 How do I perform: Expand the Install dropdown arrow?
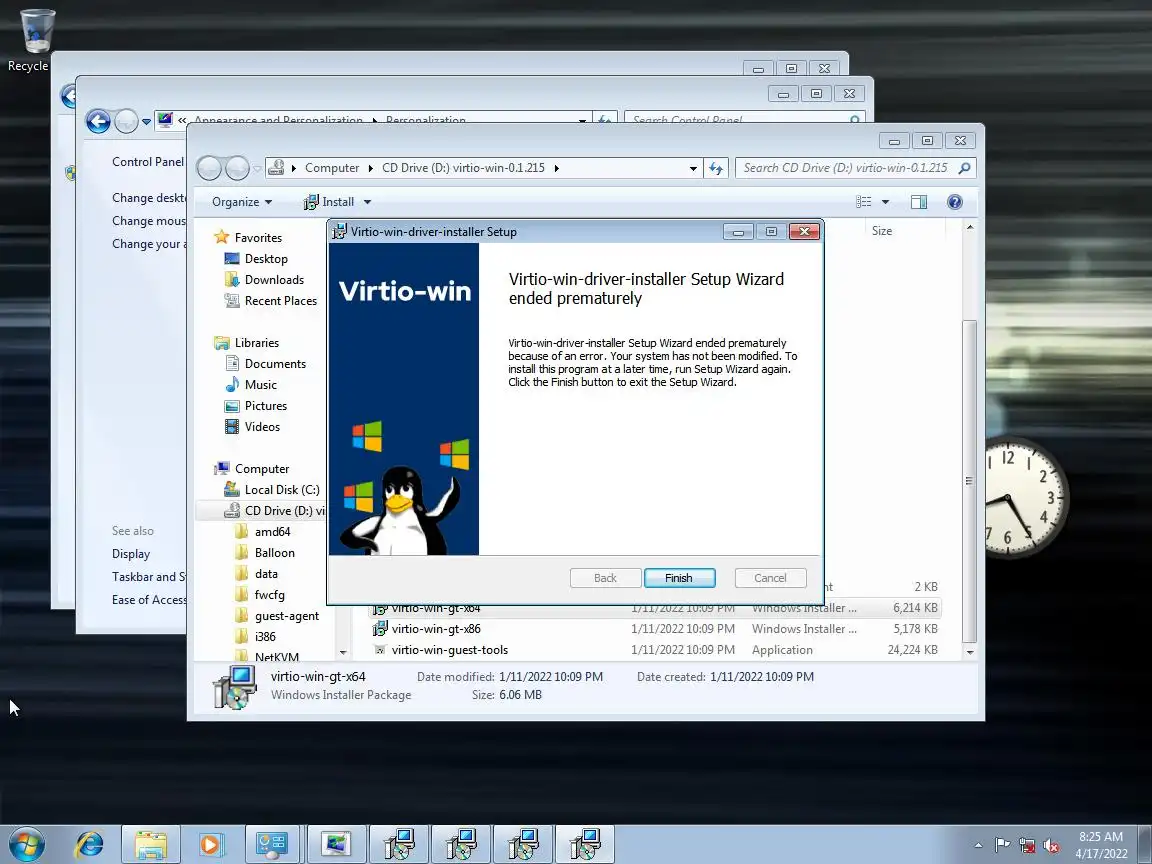pos(367,202)
